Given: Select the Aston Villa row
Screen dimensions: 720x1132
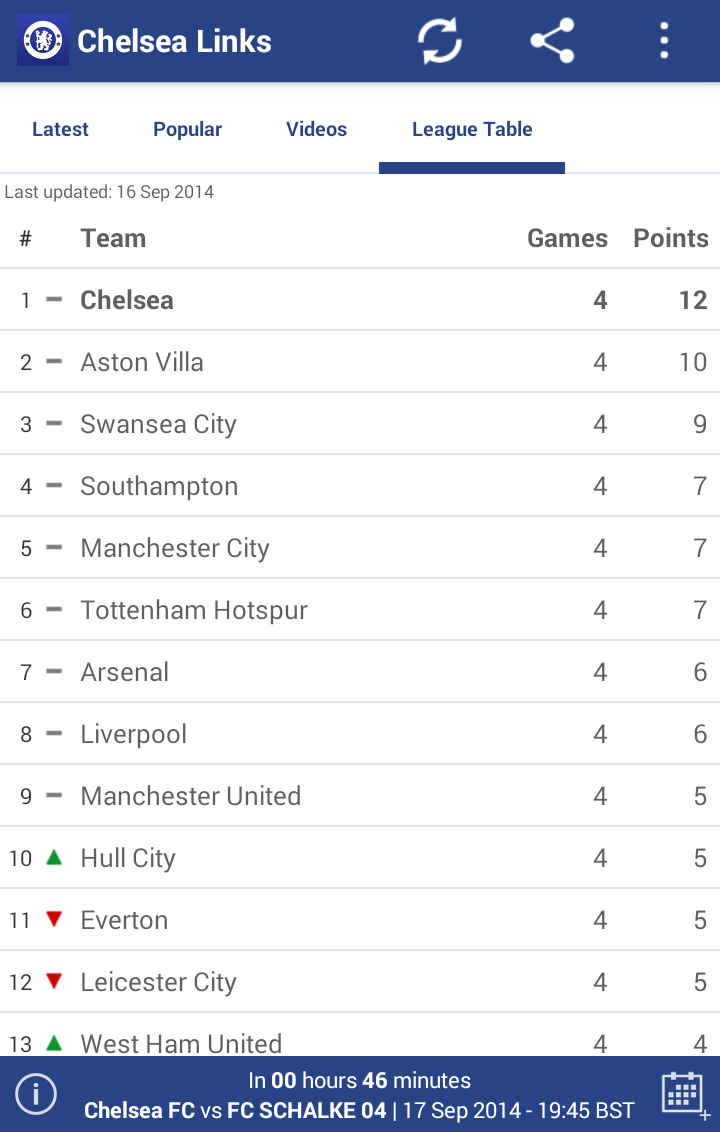Looking at the screenshot, I should [360, 362].
